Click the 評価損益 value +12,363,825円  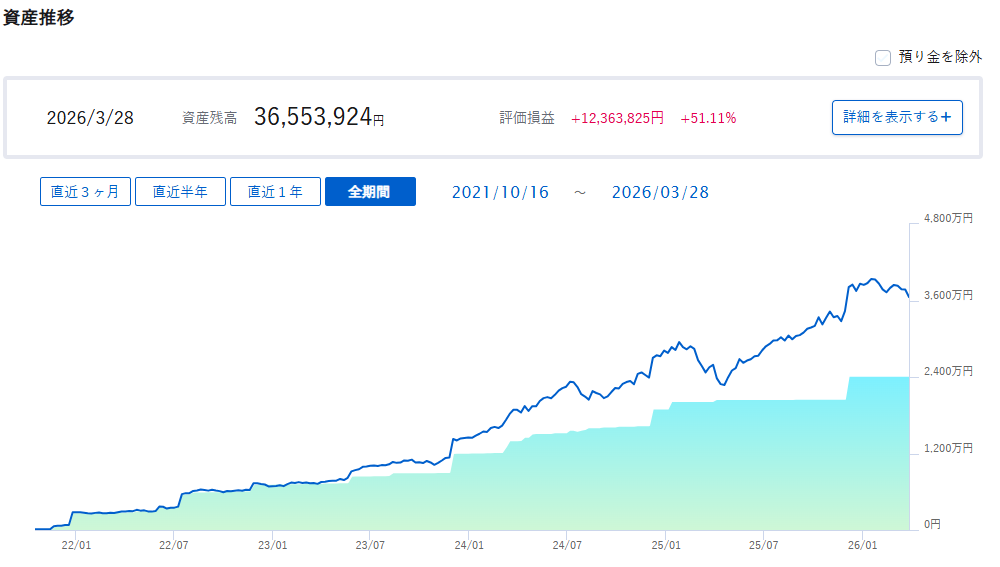(617, 118)
